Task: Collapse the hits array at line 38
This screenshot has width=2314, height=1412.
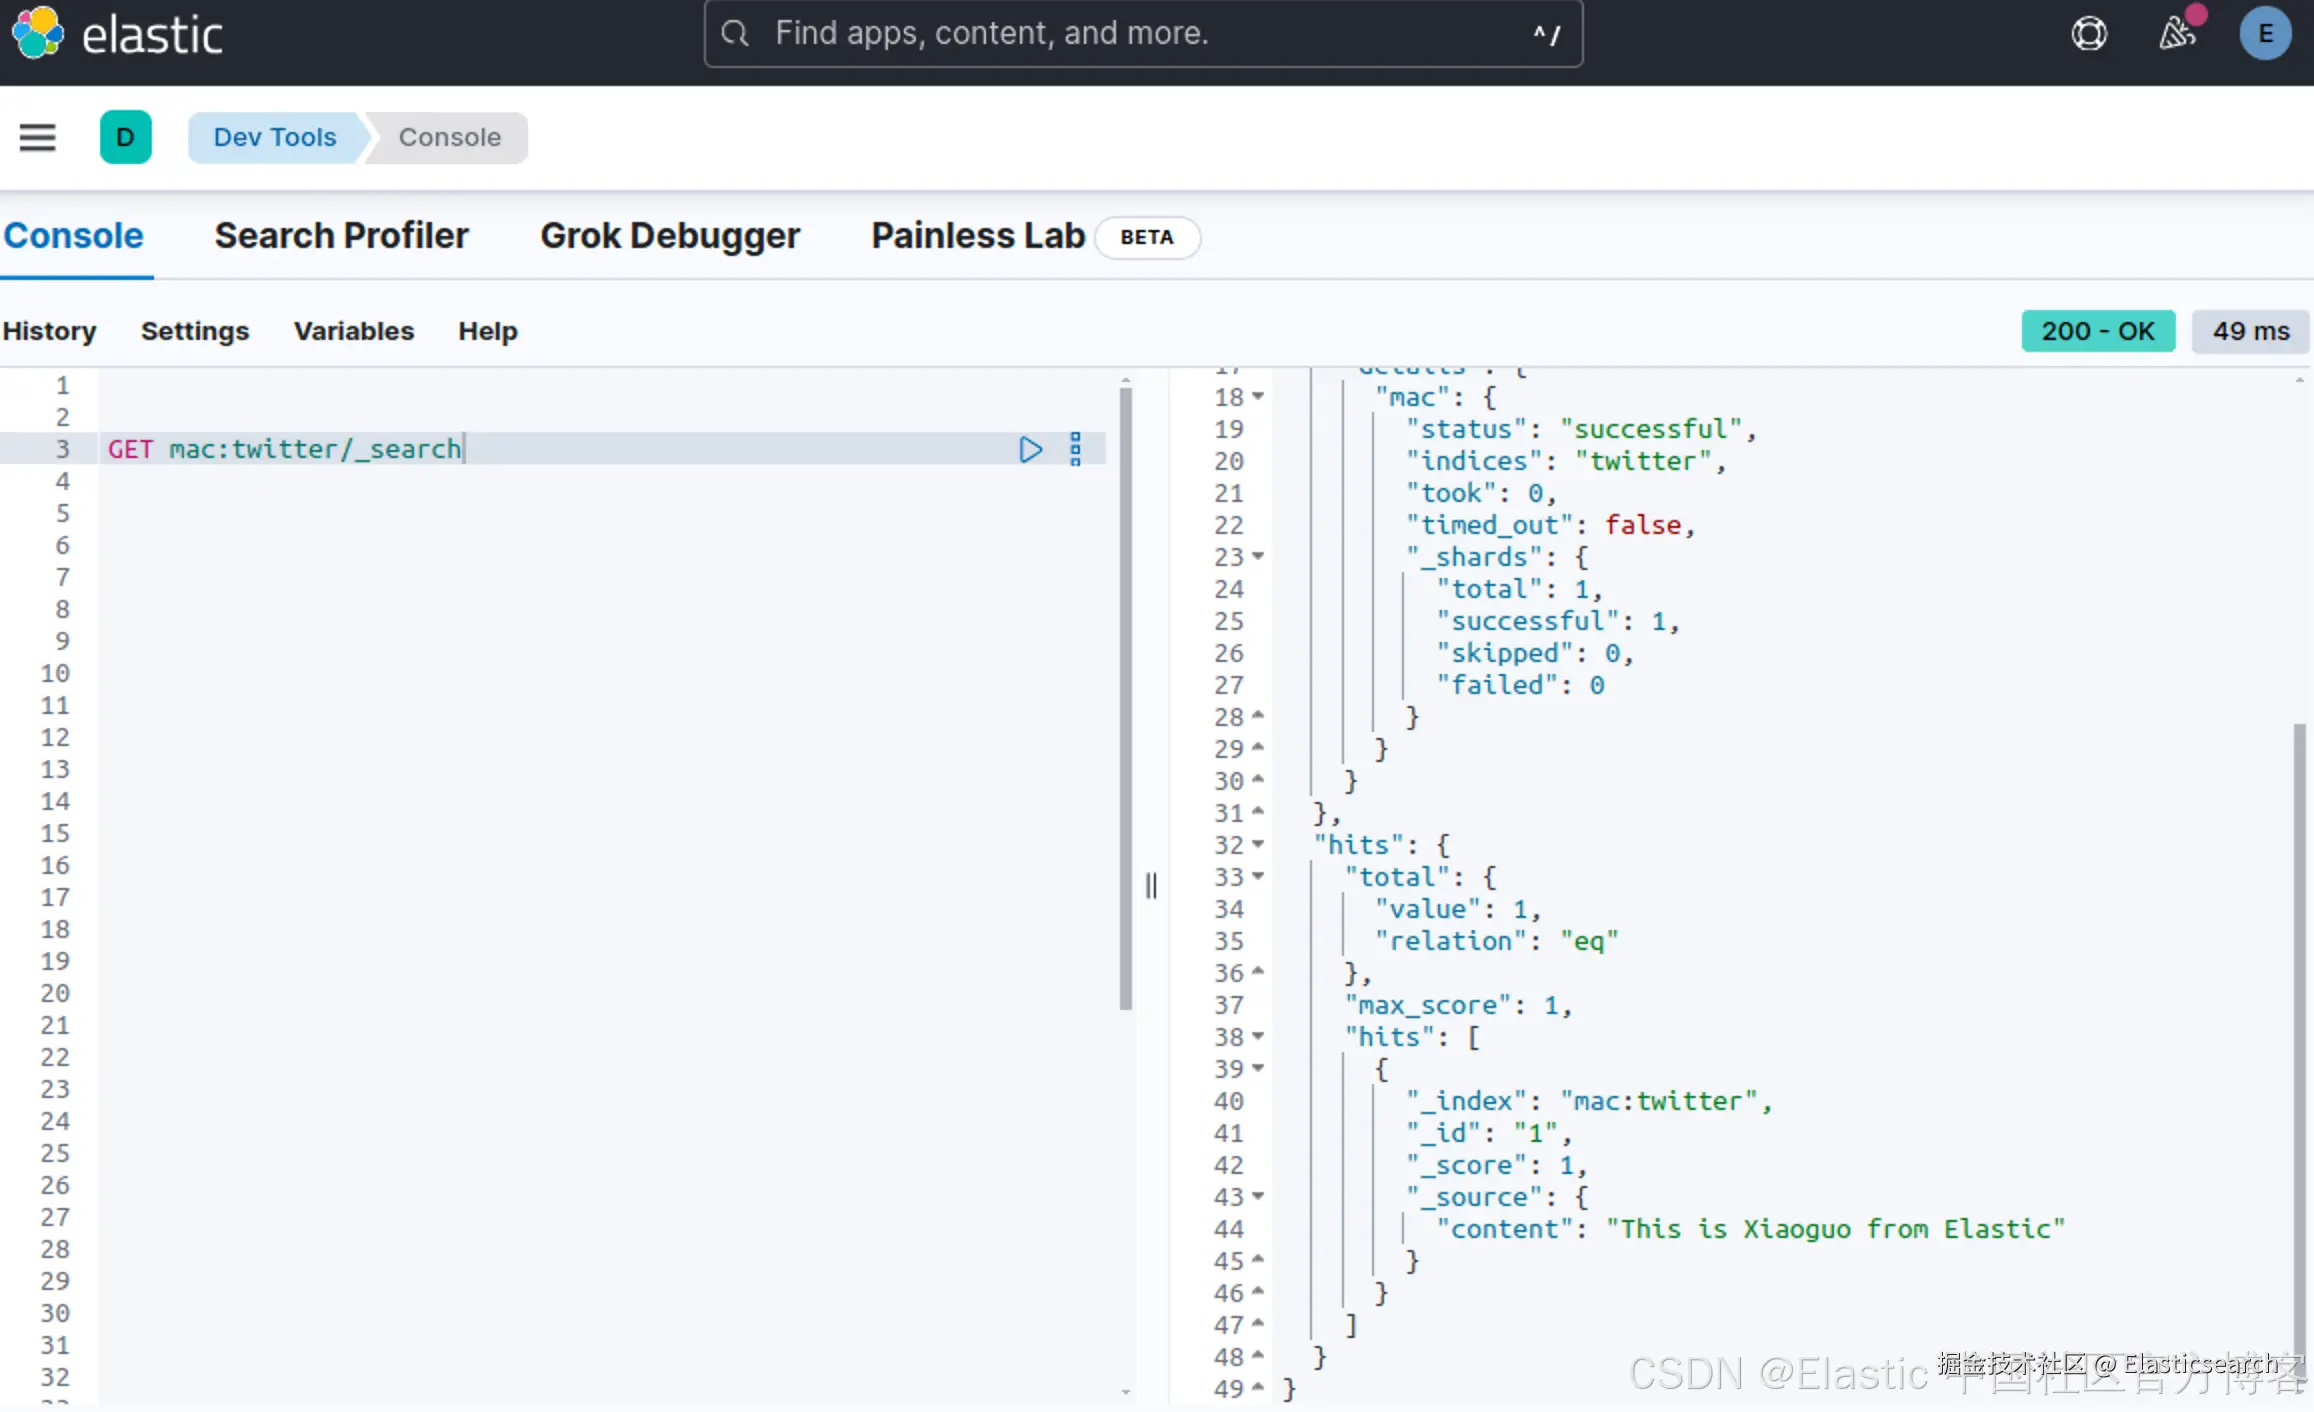Action: [1258, 1036]
